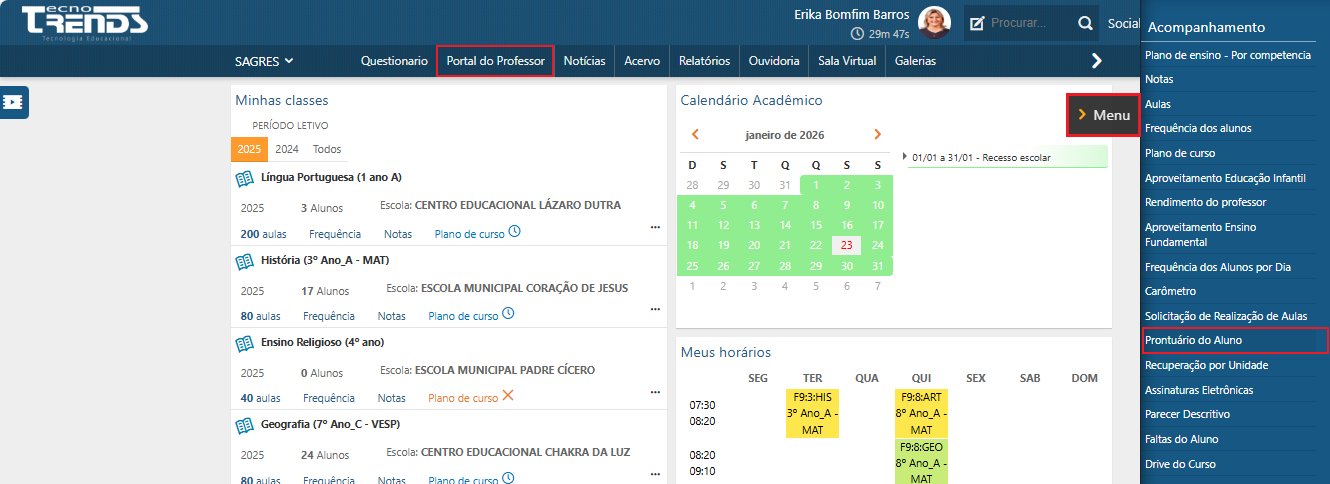Open the SAGRES dropdown menu
The height and width of the screenshot is (484, 1330).
point(264,61)
